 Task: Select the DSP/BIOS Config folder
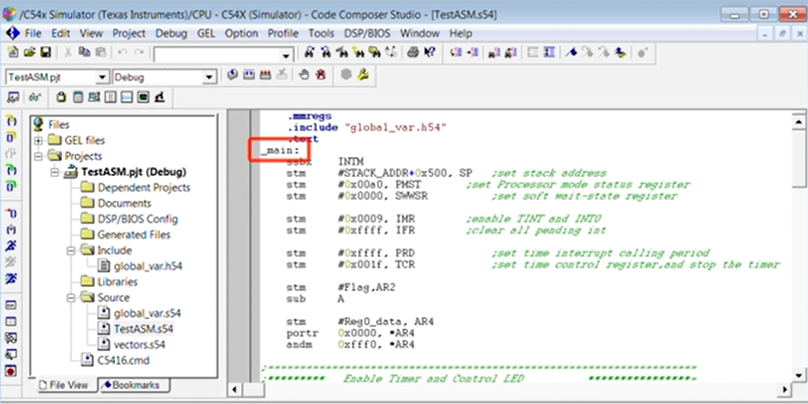point(138,219)
